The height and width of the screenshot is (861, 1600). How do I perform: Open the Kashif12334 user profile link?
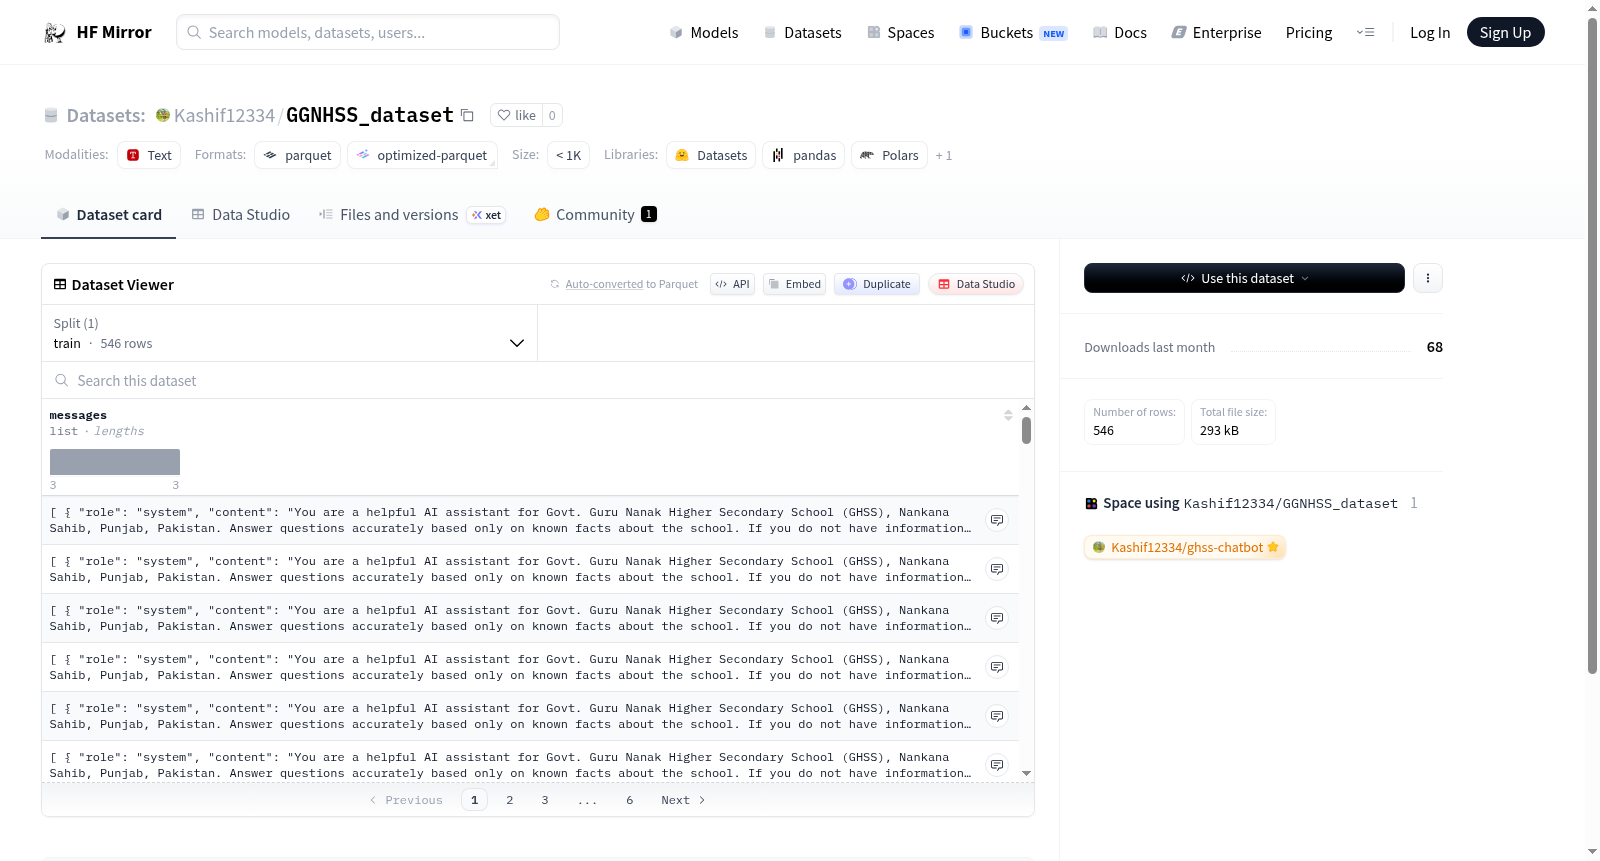click(224, 115)
